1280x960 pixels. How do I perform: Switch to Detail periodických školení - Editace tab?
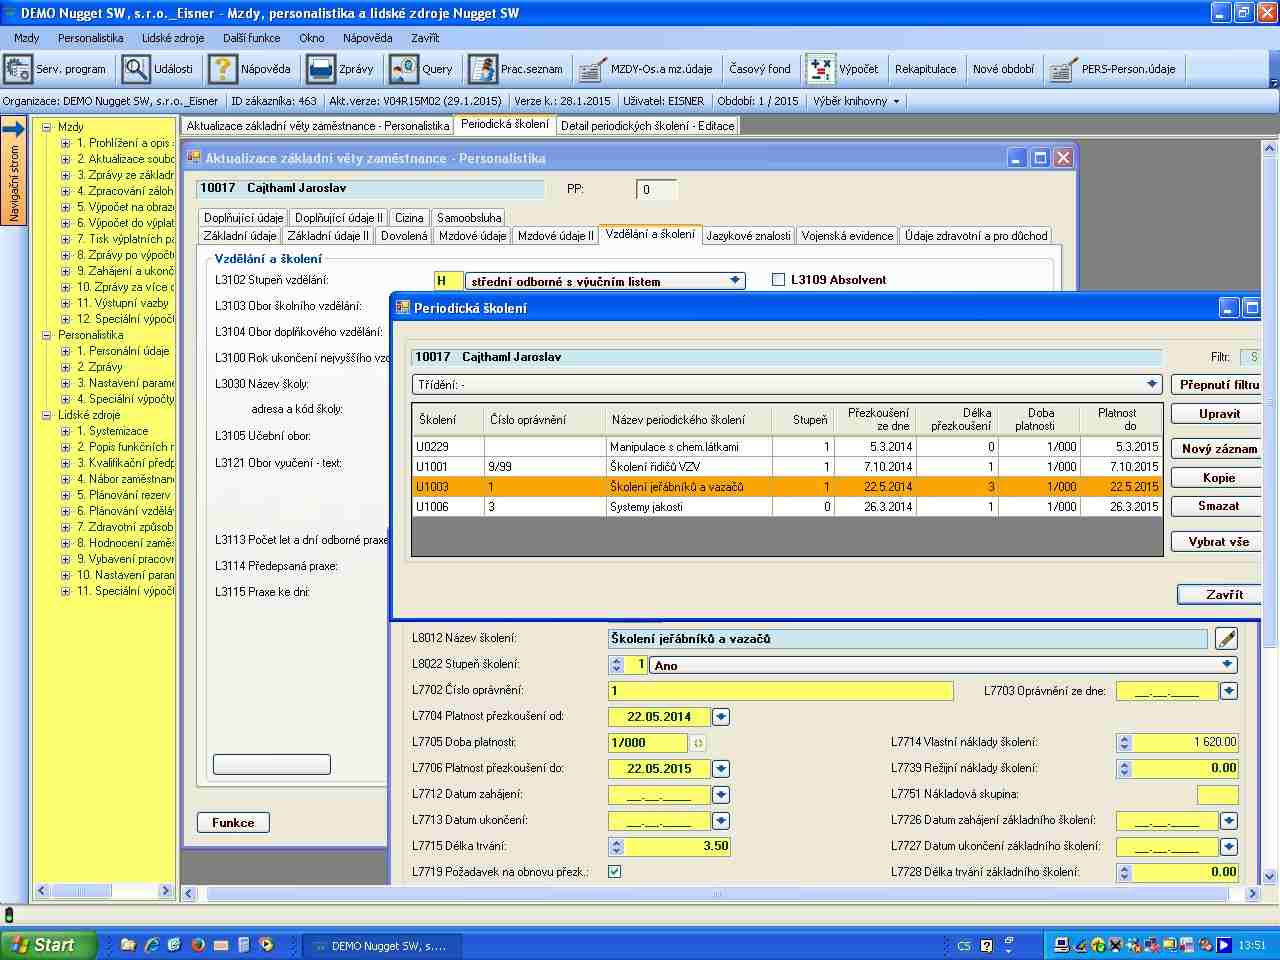point(647,126)
